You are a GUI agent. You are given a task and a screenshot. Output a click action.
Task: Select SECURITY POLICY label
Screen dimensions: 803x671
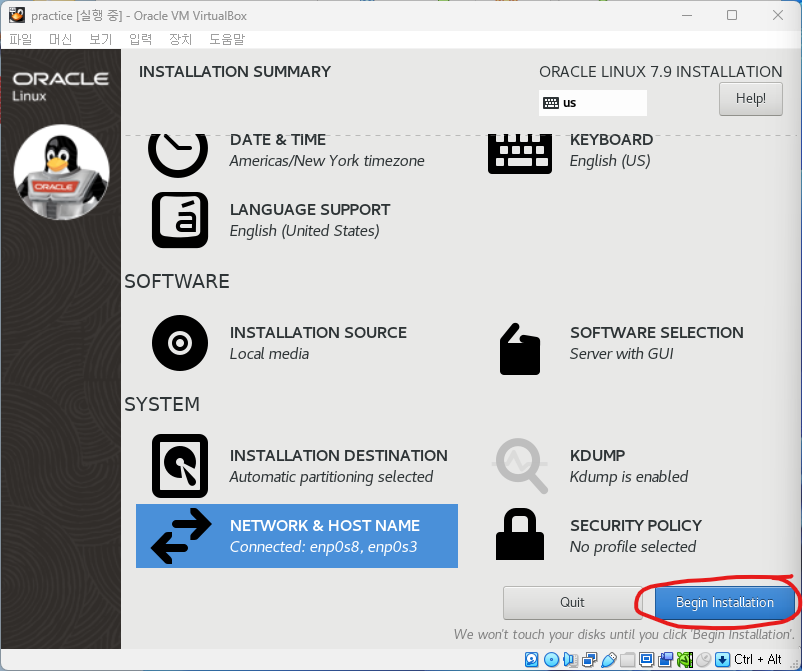click(x=636, y=526)
